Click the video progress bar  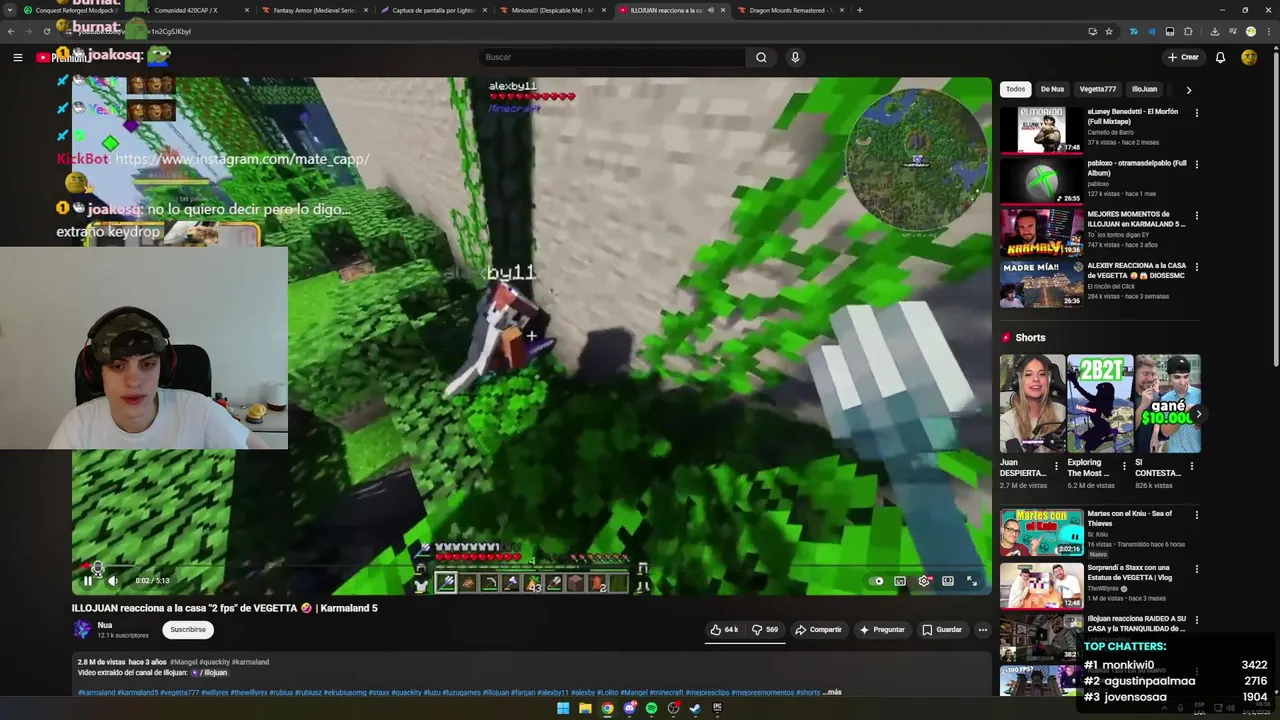point(531,566)
